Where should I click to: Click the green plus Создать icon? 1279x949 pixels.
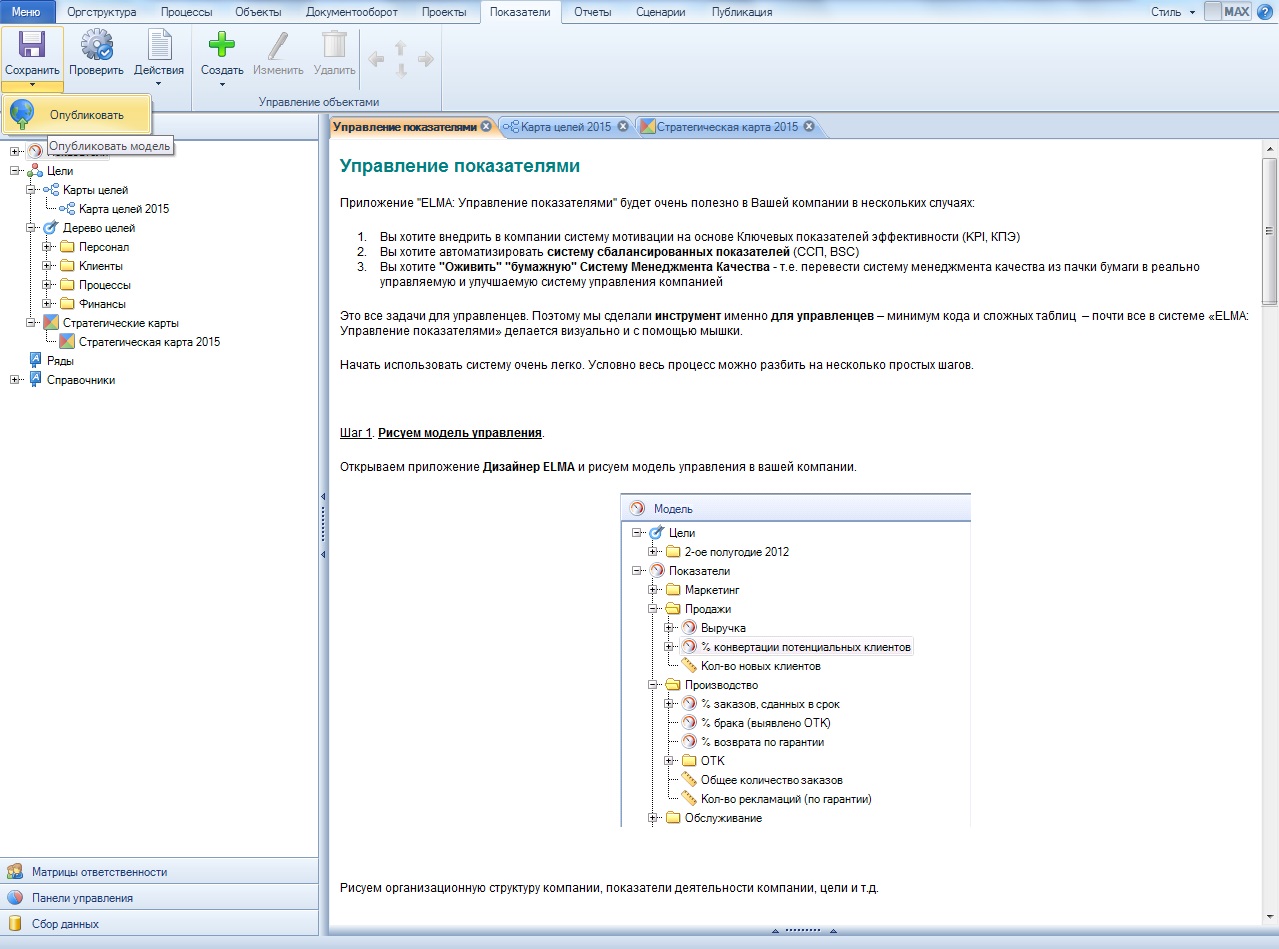tap(221, 45)
